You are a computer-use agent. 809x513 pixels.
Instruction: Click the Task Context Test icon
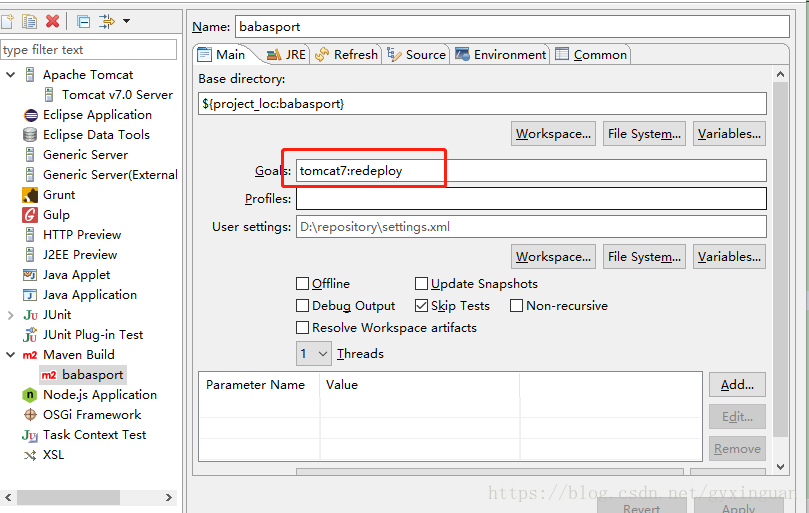click(x=30, y=436)
